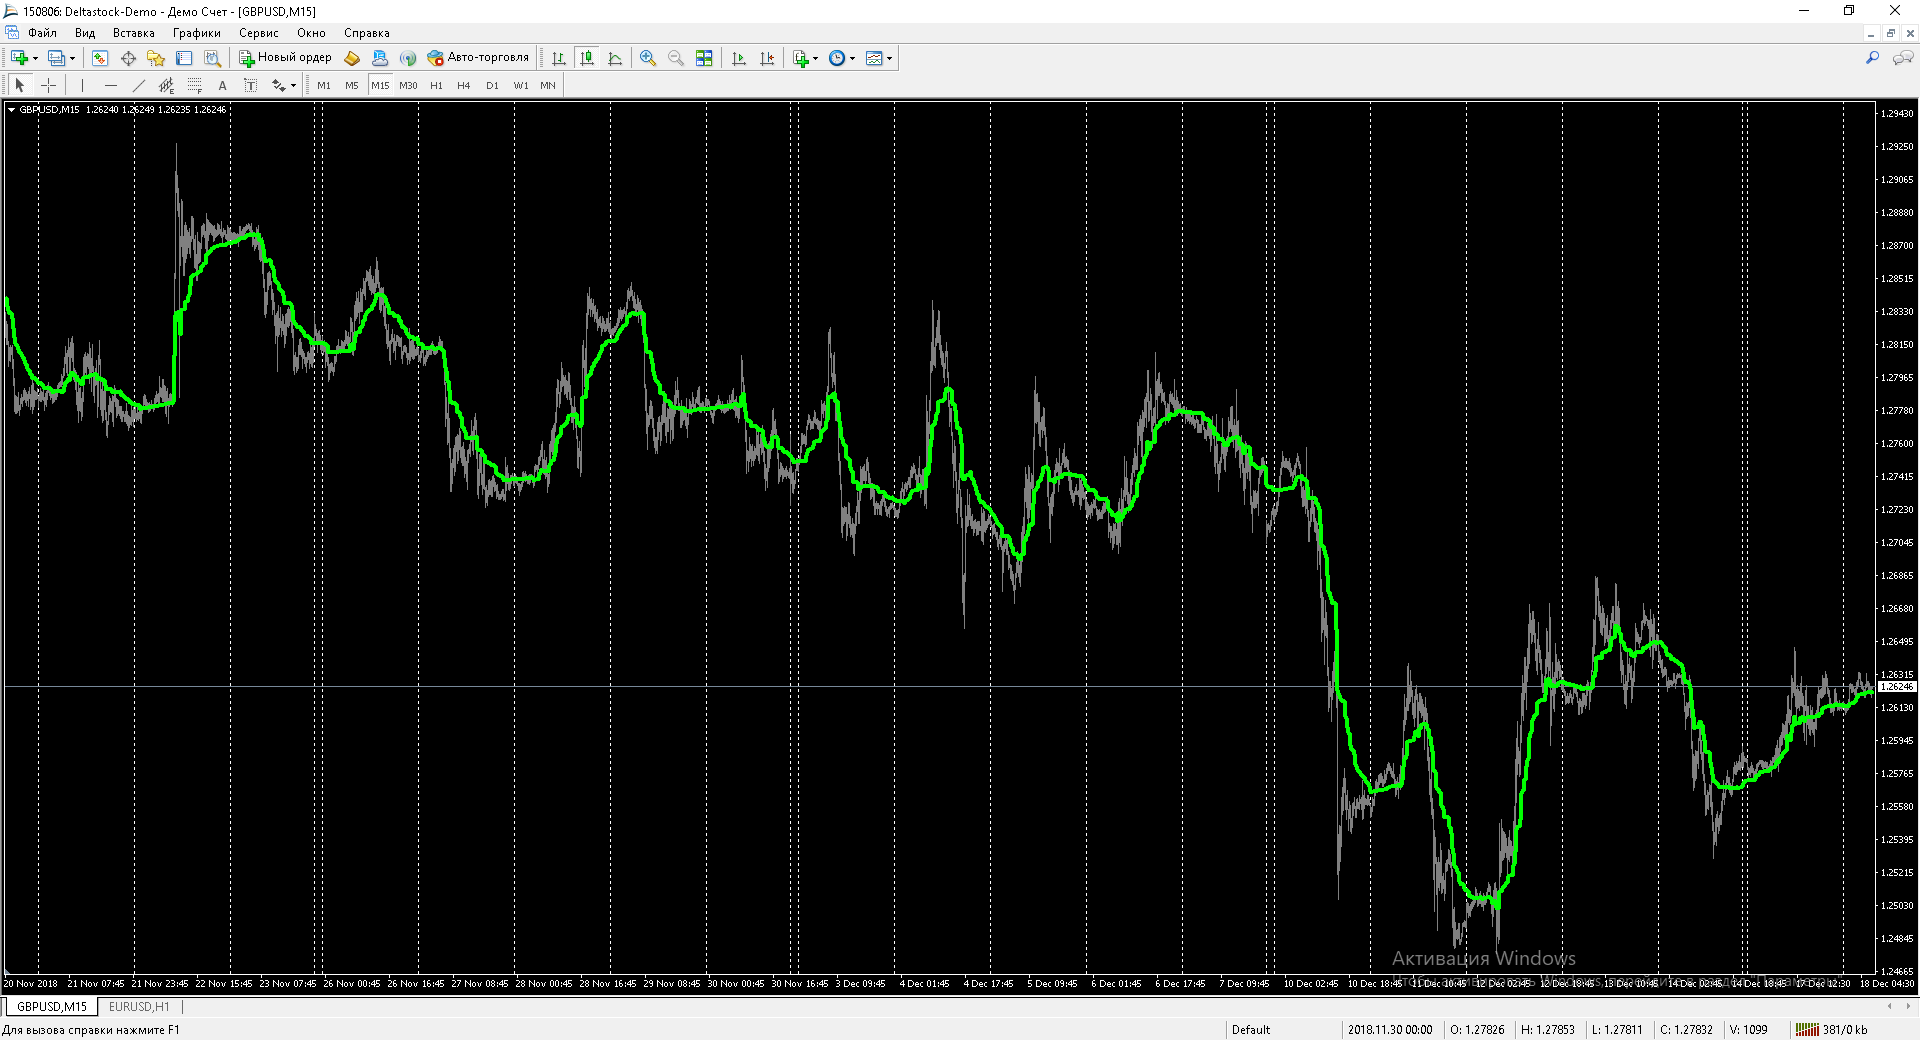Zoom out on the chart
The width and height of the screenshot is (1920, 1040).
pyautogui.click(x=676, y=58)
